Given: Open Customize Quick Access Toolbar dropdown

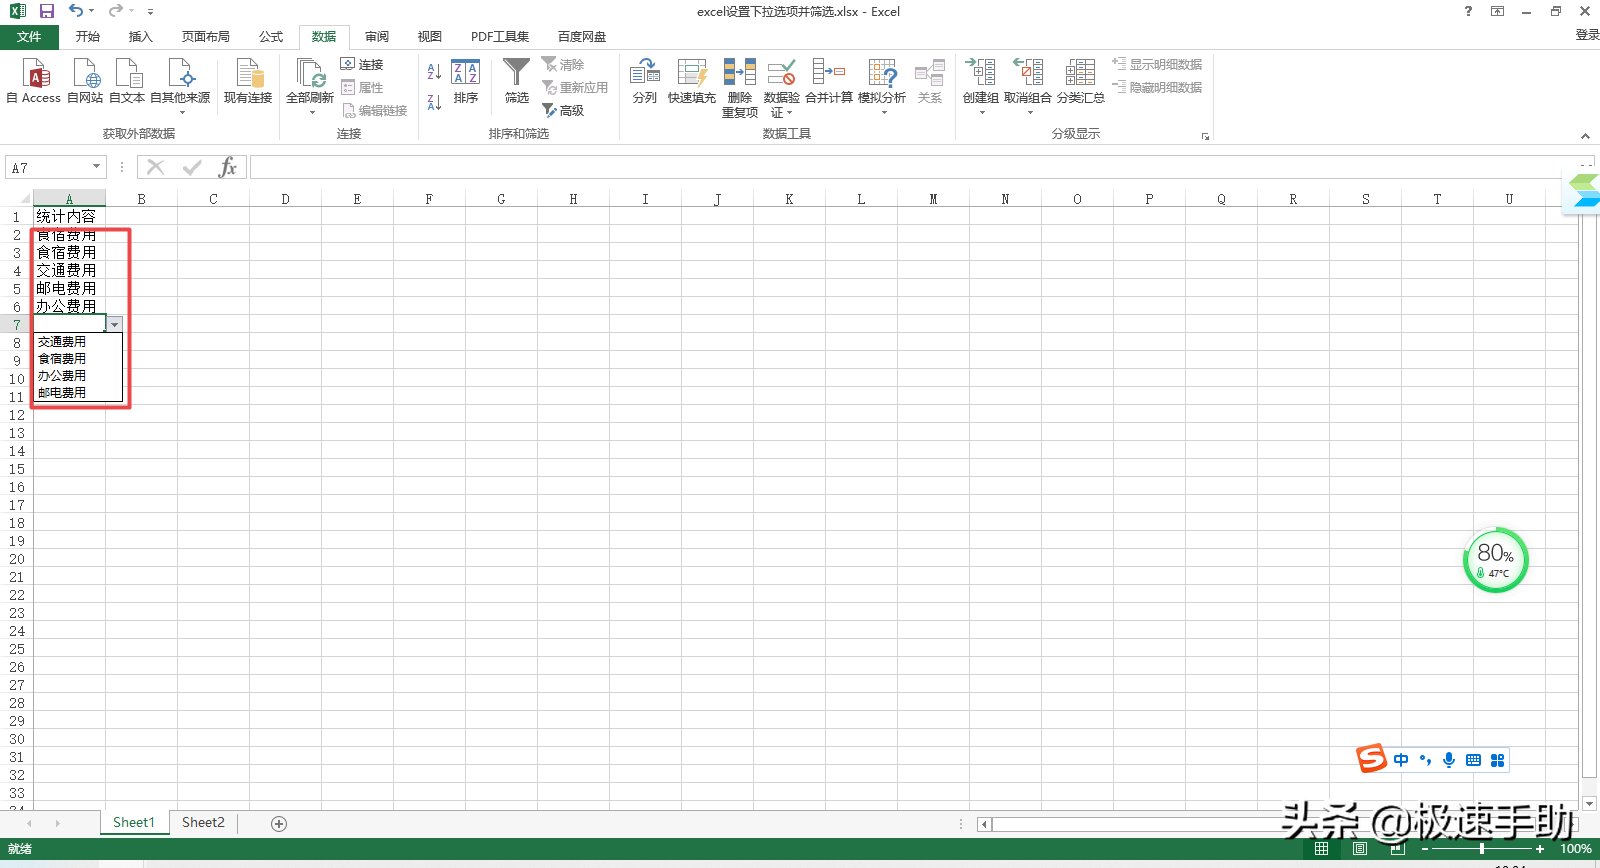Looking at the screenshot, I should (x=150, y=12).
